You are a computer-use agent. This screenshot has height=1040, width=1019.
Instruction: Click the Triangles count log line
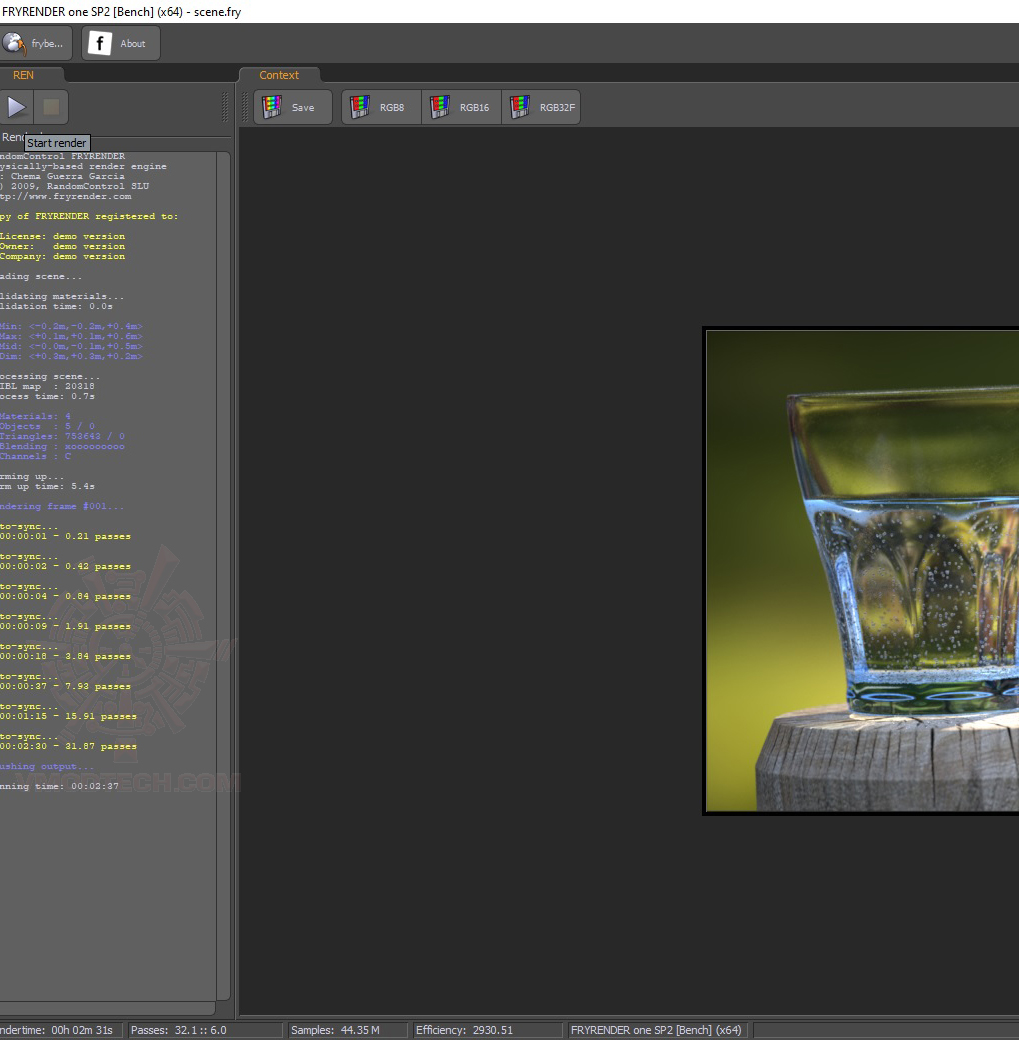[62, 436]
